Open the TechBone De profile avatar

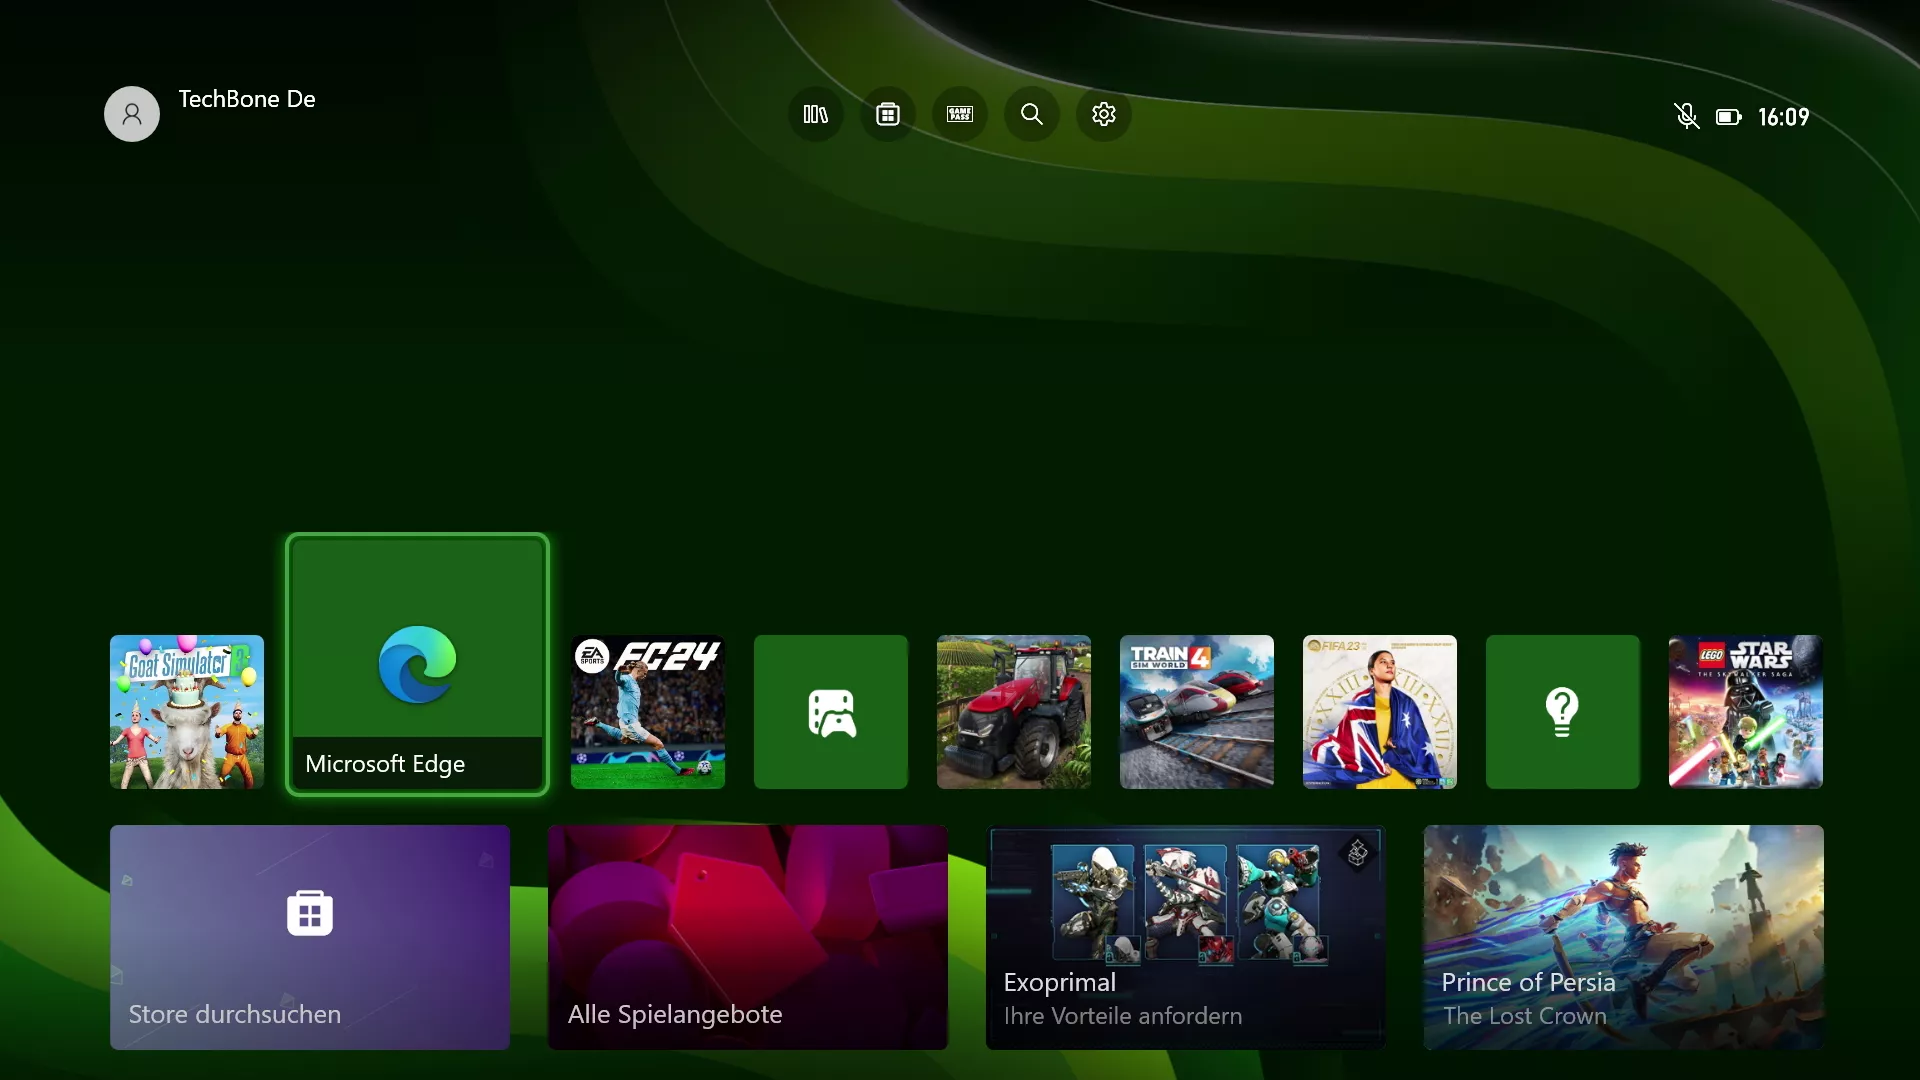(132, 114)
